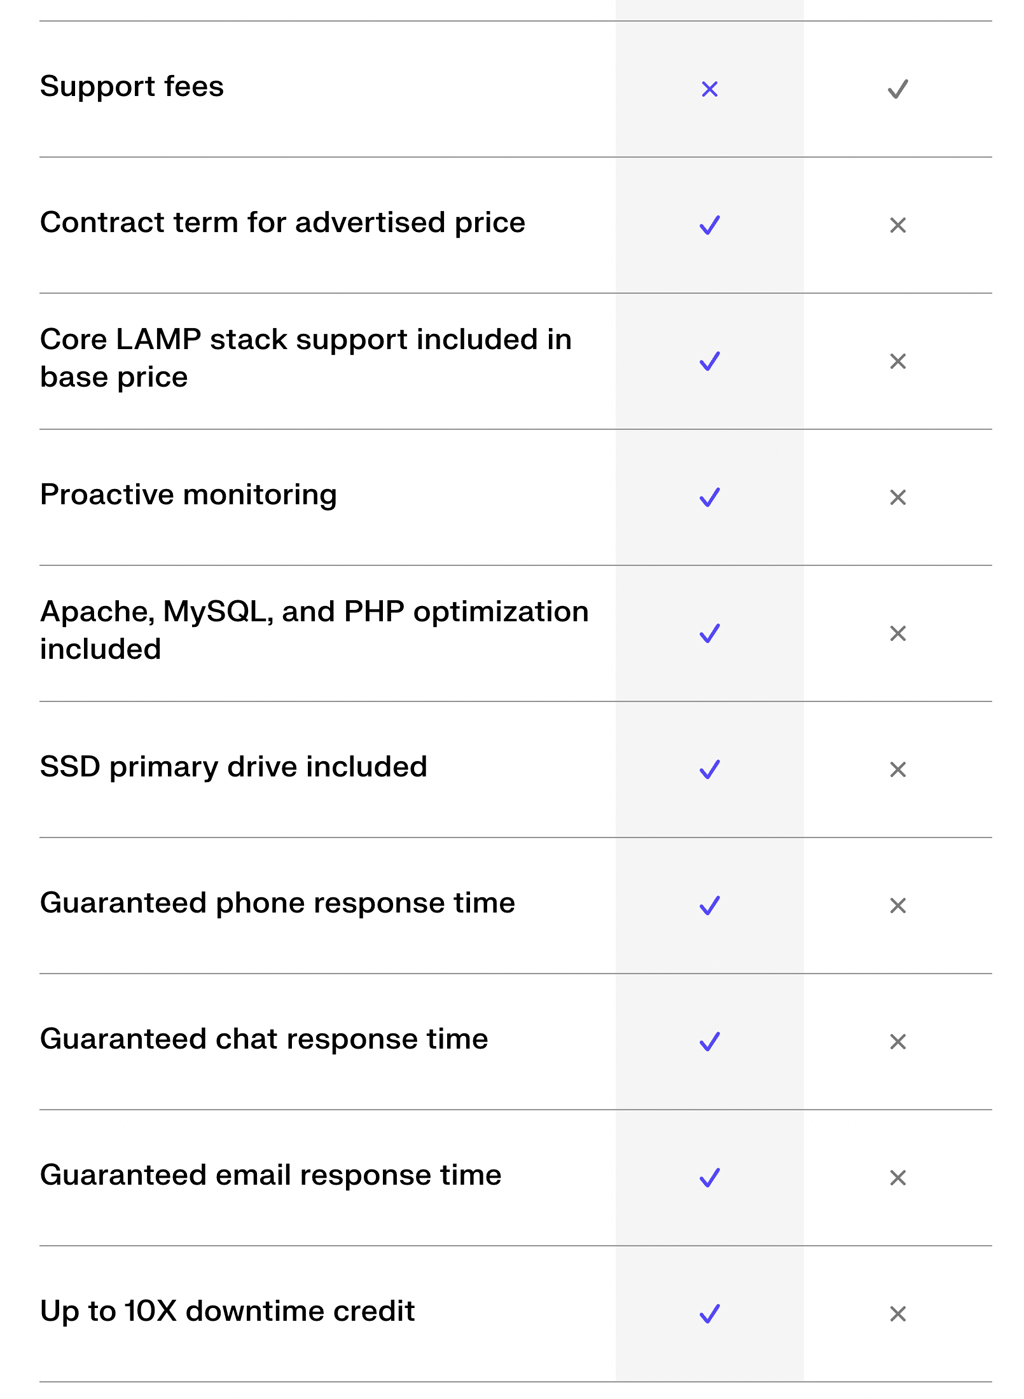
Task: Click the purple checkmark for Guaranteed phone response time
Action: point(710,905)
